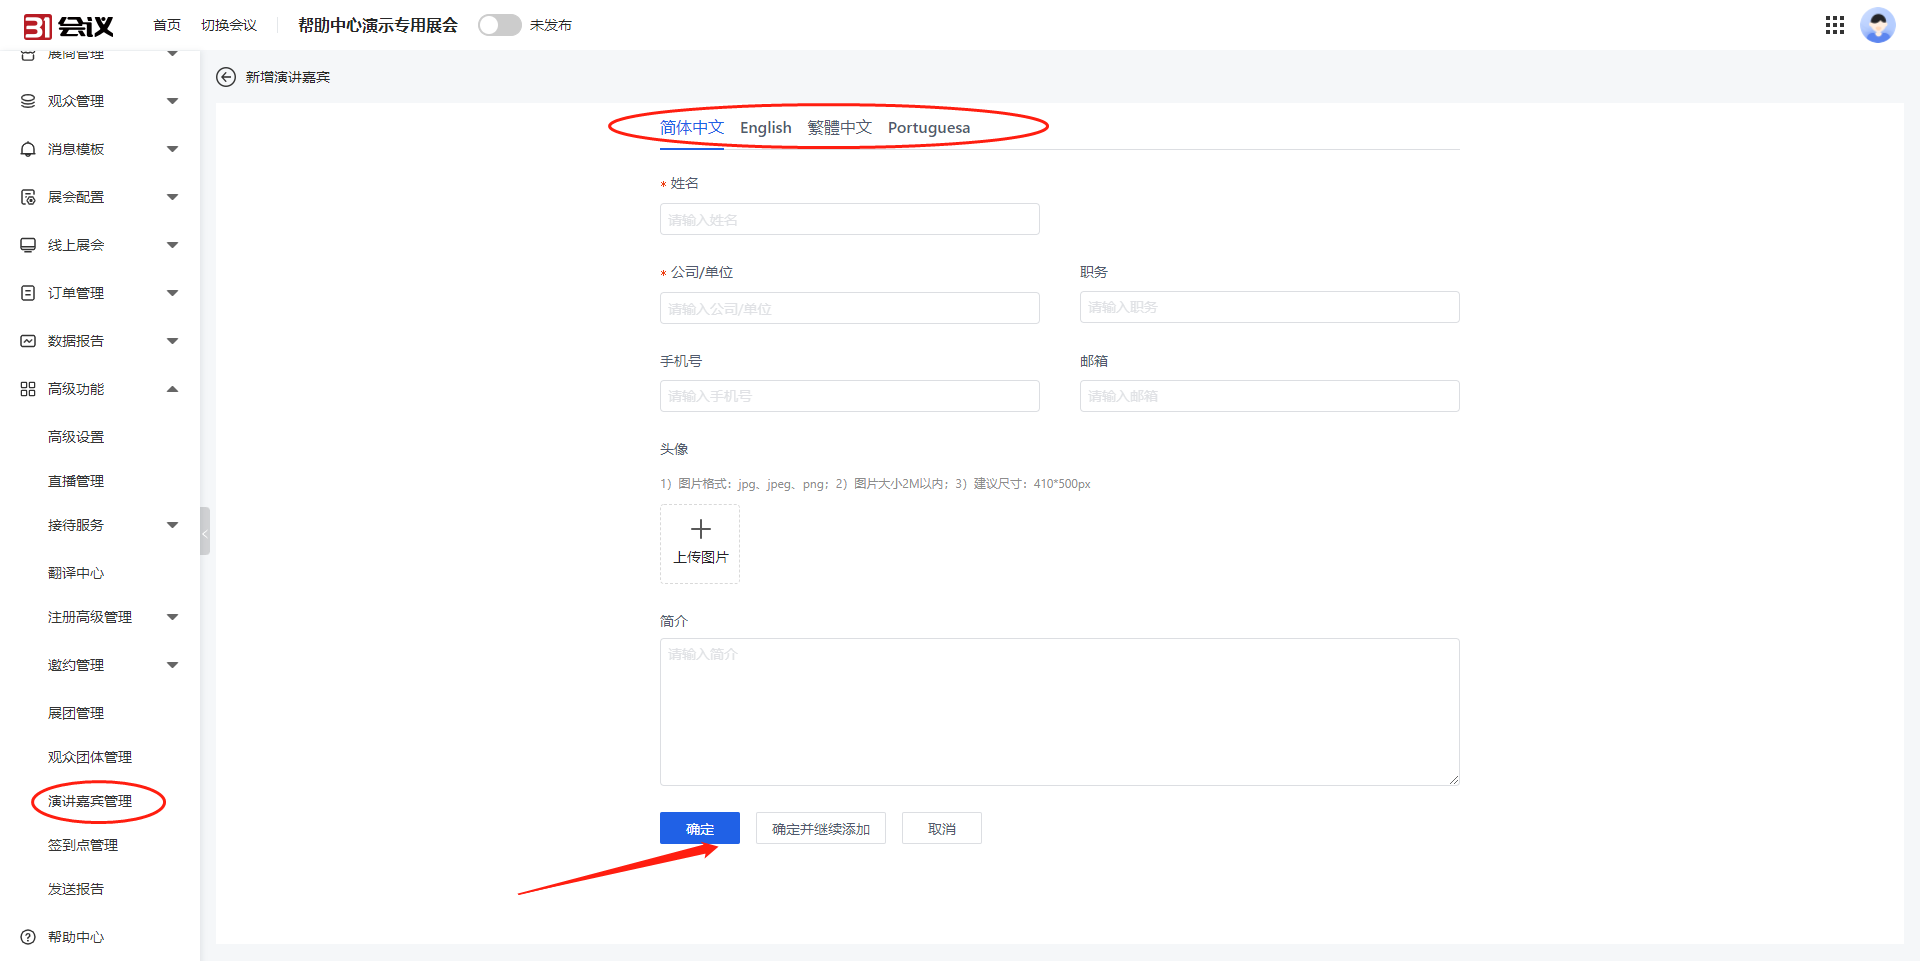1920x961 pixels.
Task: Expand the 订单管理 menu arrow
Action: (172, 293)
